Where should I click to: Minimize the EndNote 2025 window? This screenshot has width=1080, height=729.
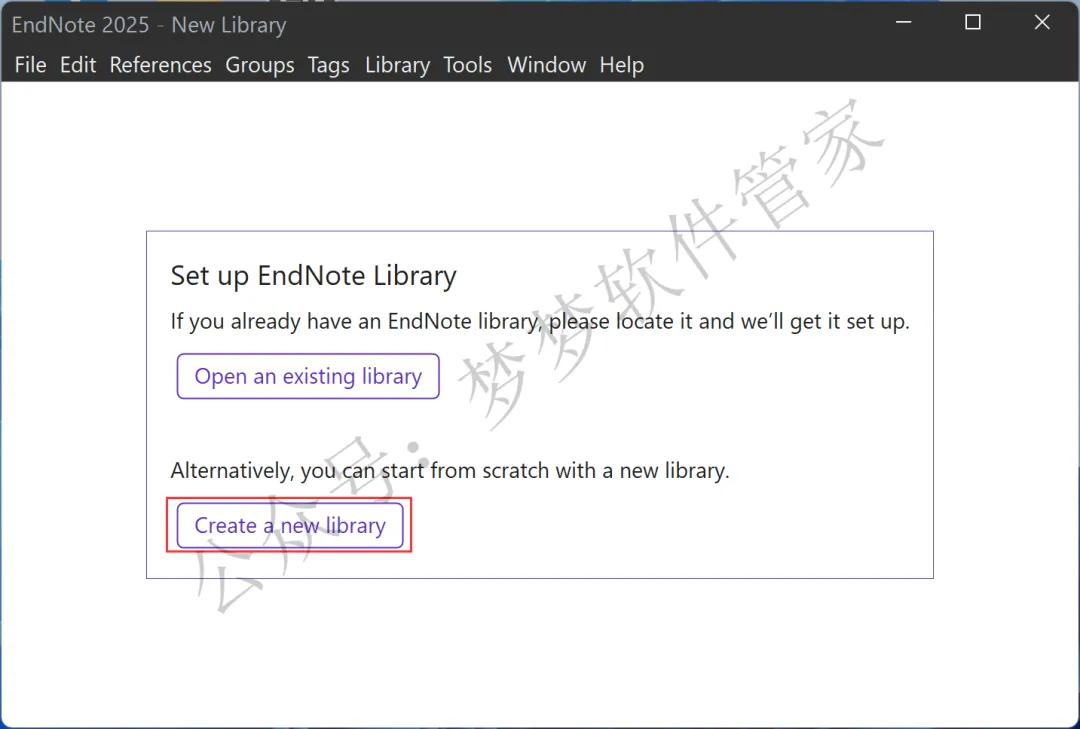[x=904, y=23]
